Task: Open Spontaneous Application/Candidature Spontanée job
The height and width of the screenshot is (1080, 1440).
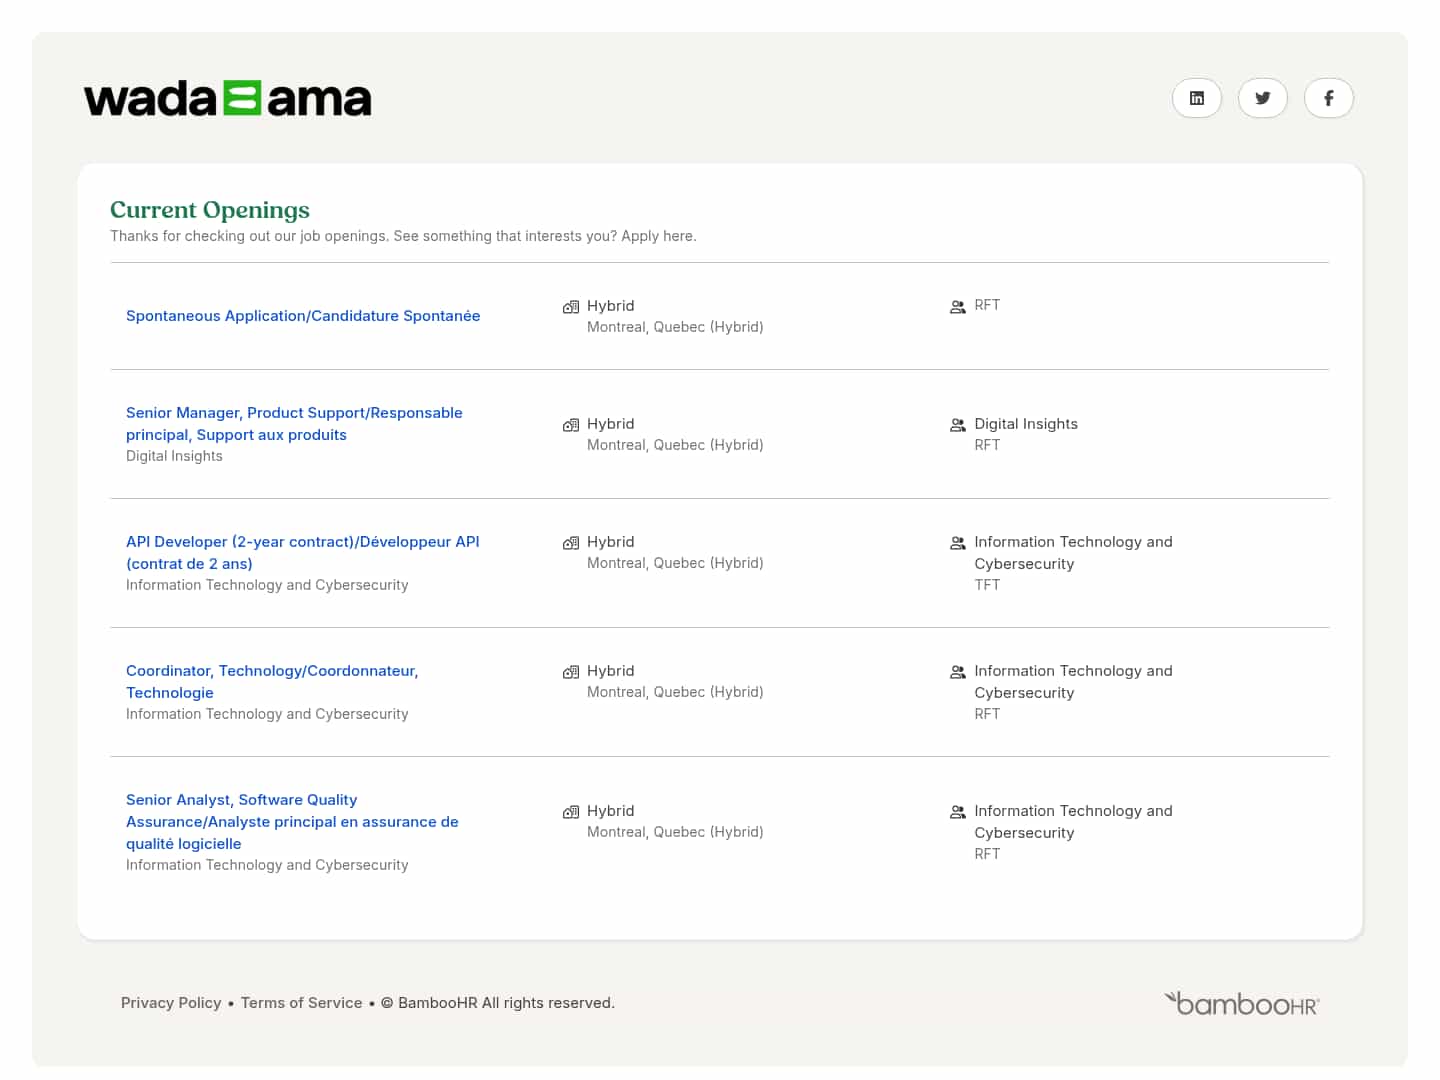Action: (303, 316)
